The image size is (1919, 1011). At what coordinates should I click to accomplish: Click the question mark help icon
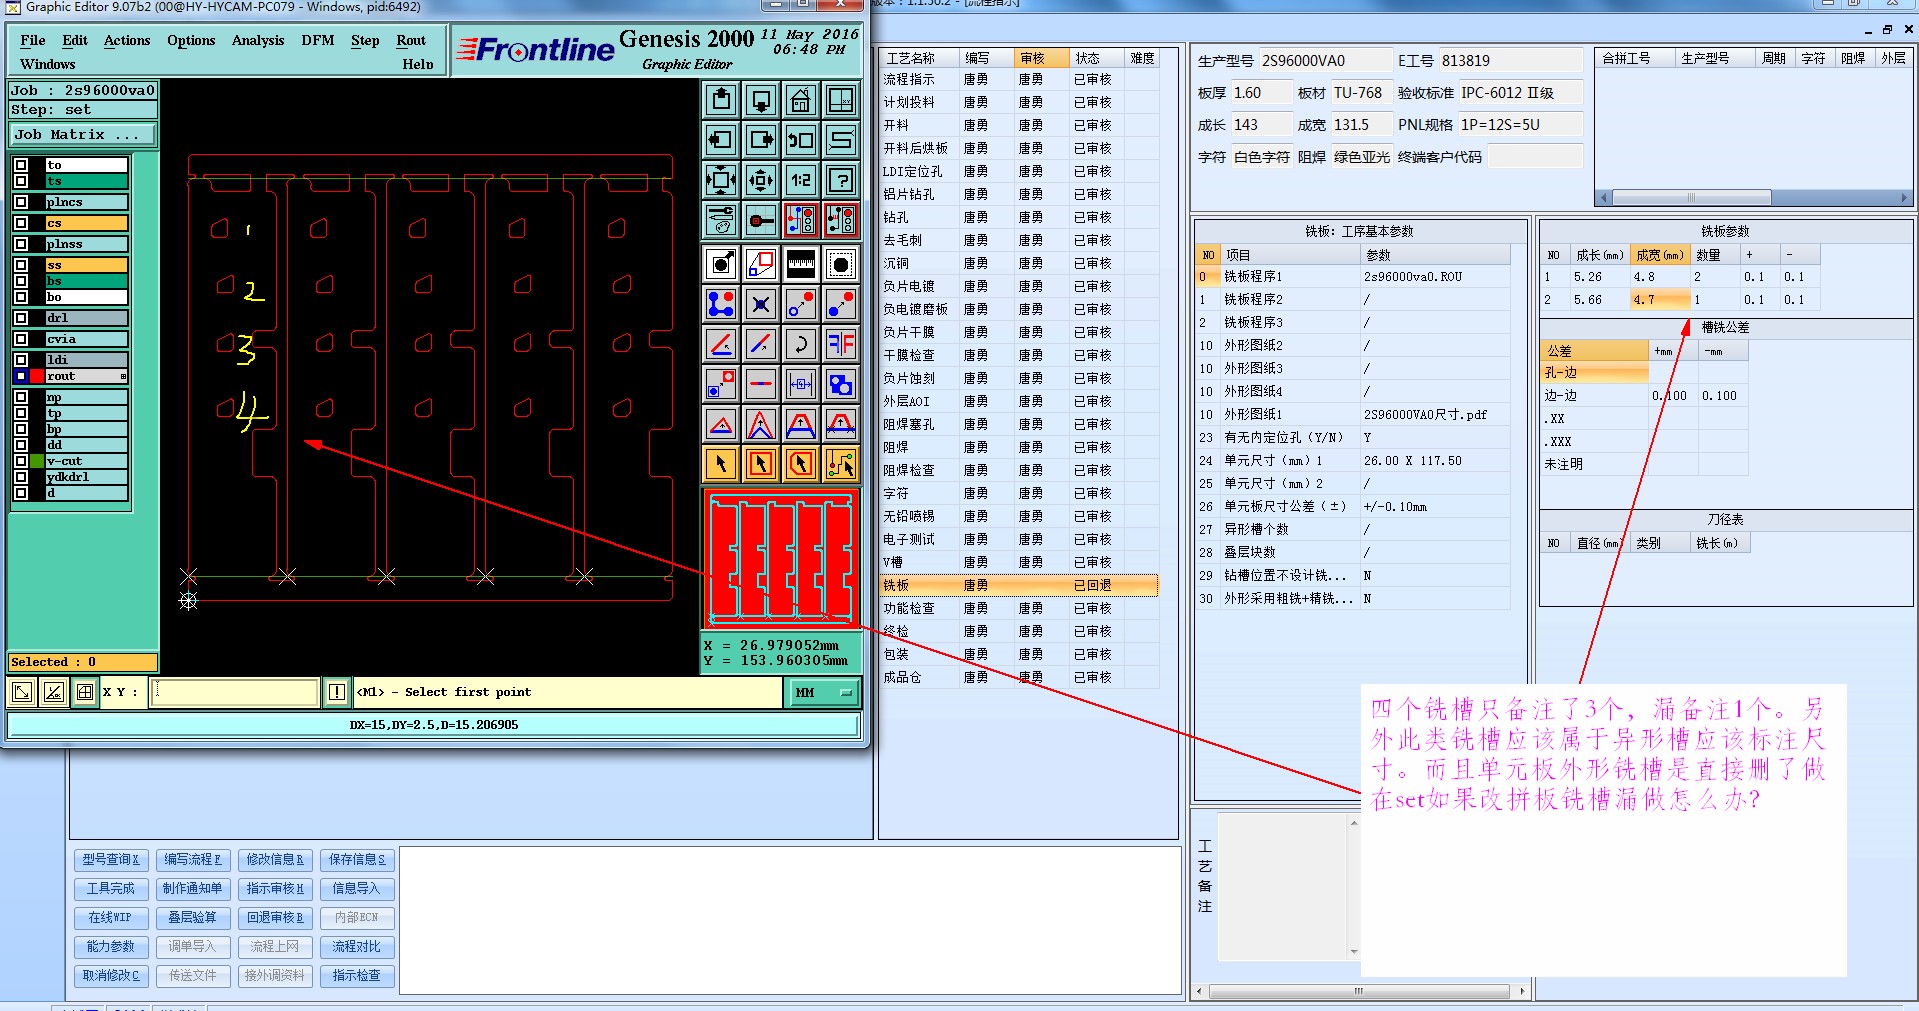pos(841,180)
